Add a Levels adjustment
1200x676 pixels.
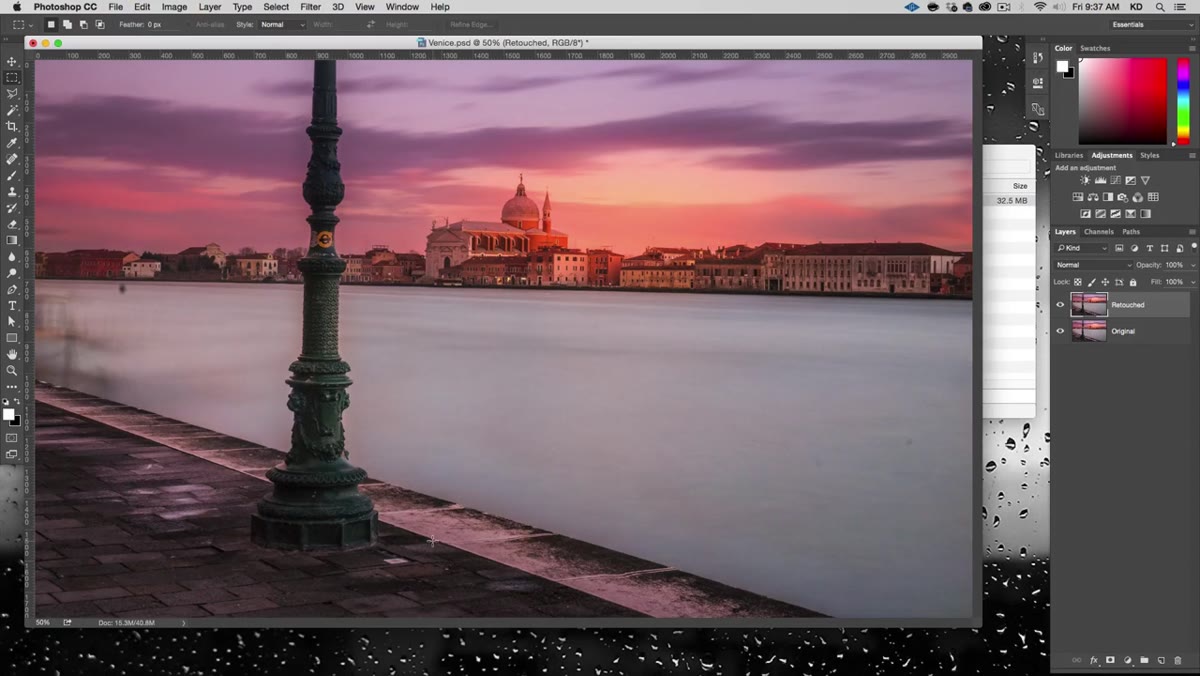point(1100,181)
